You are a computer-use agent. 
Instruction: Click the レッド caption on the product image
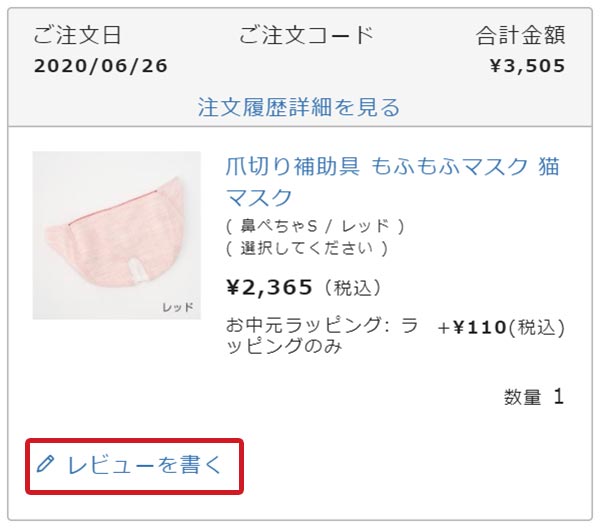click(x=177, y=307)
